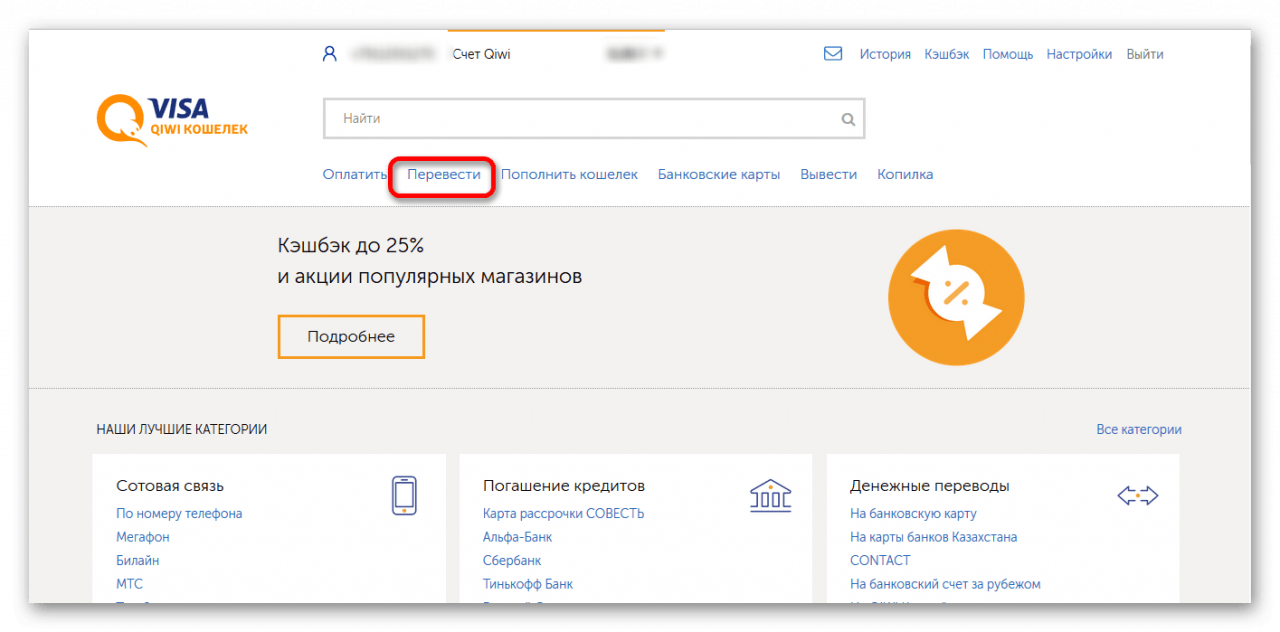
Task: Click the user profile icon
Action: pyautogui.click(x=329, y=54)
